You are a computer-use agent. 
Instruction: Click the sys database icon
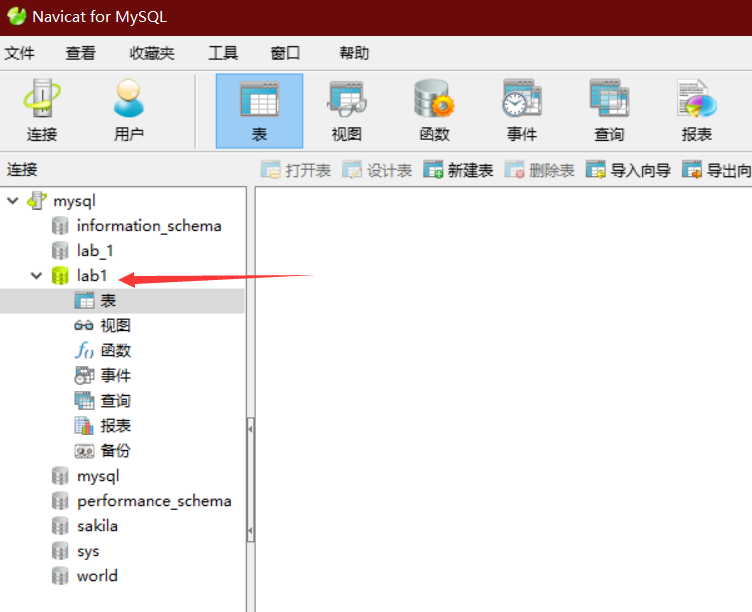pyautogui.click(x=60, y=551)
